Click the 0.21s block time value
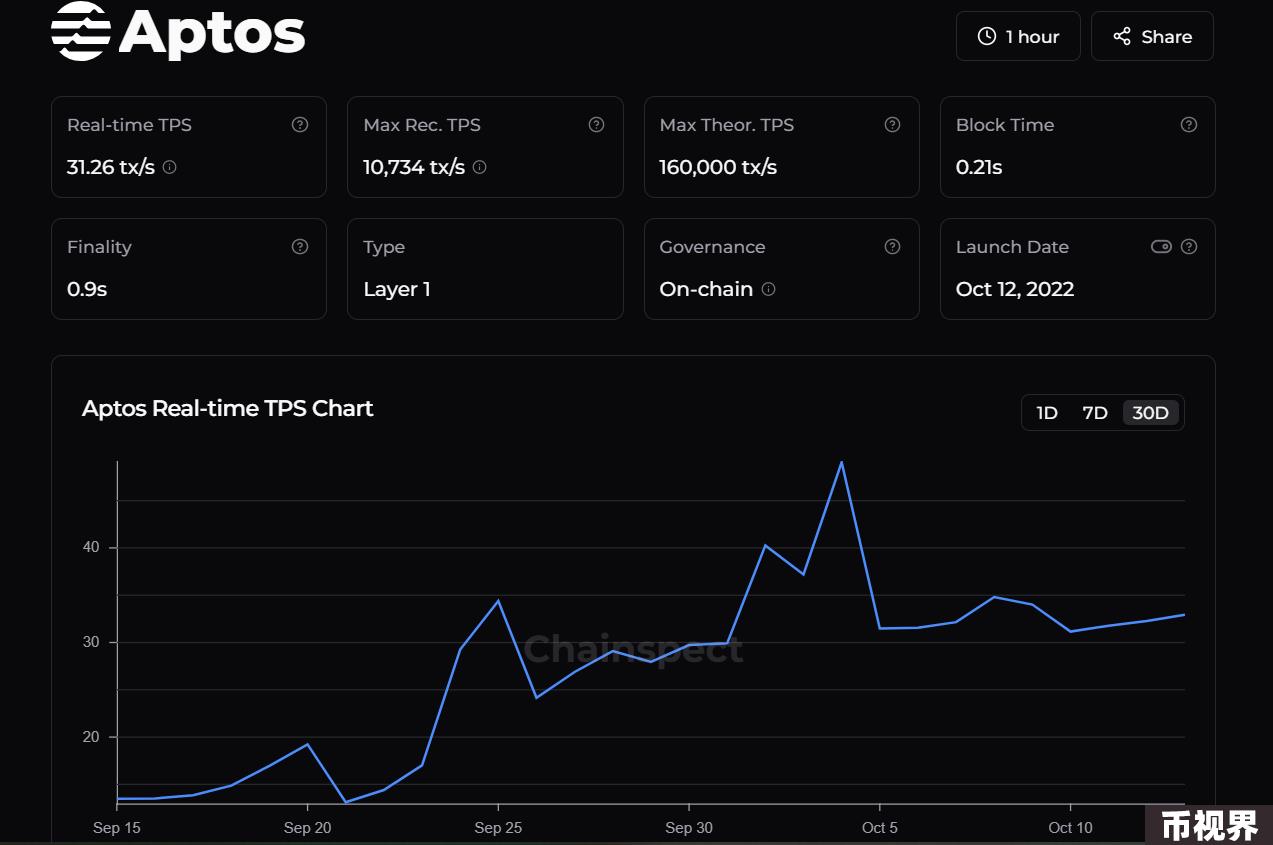The height and width of the screenshot is (845, 1273). point(979,167)
